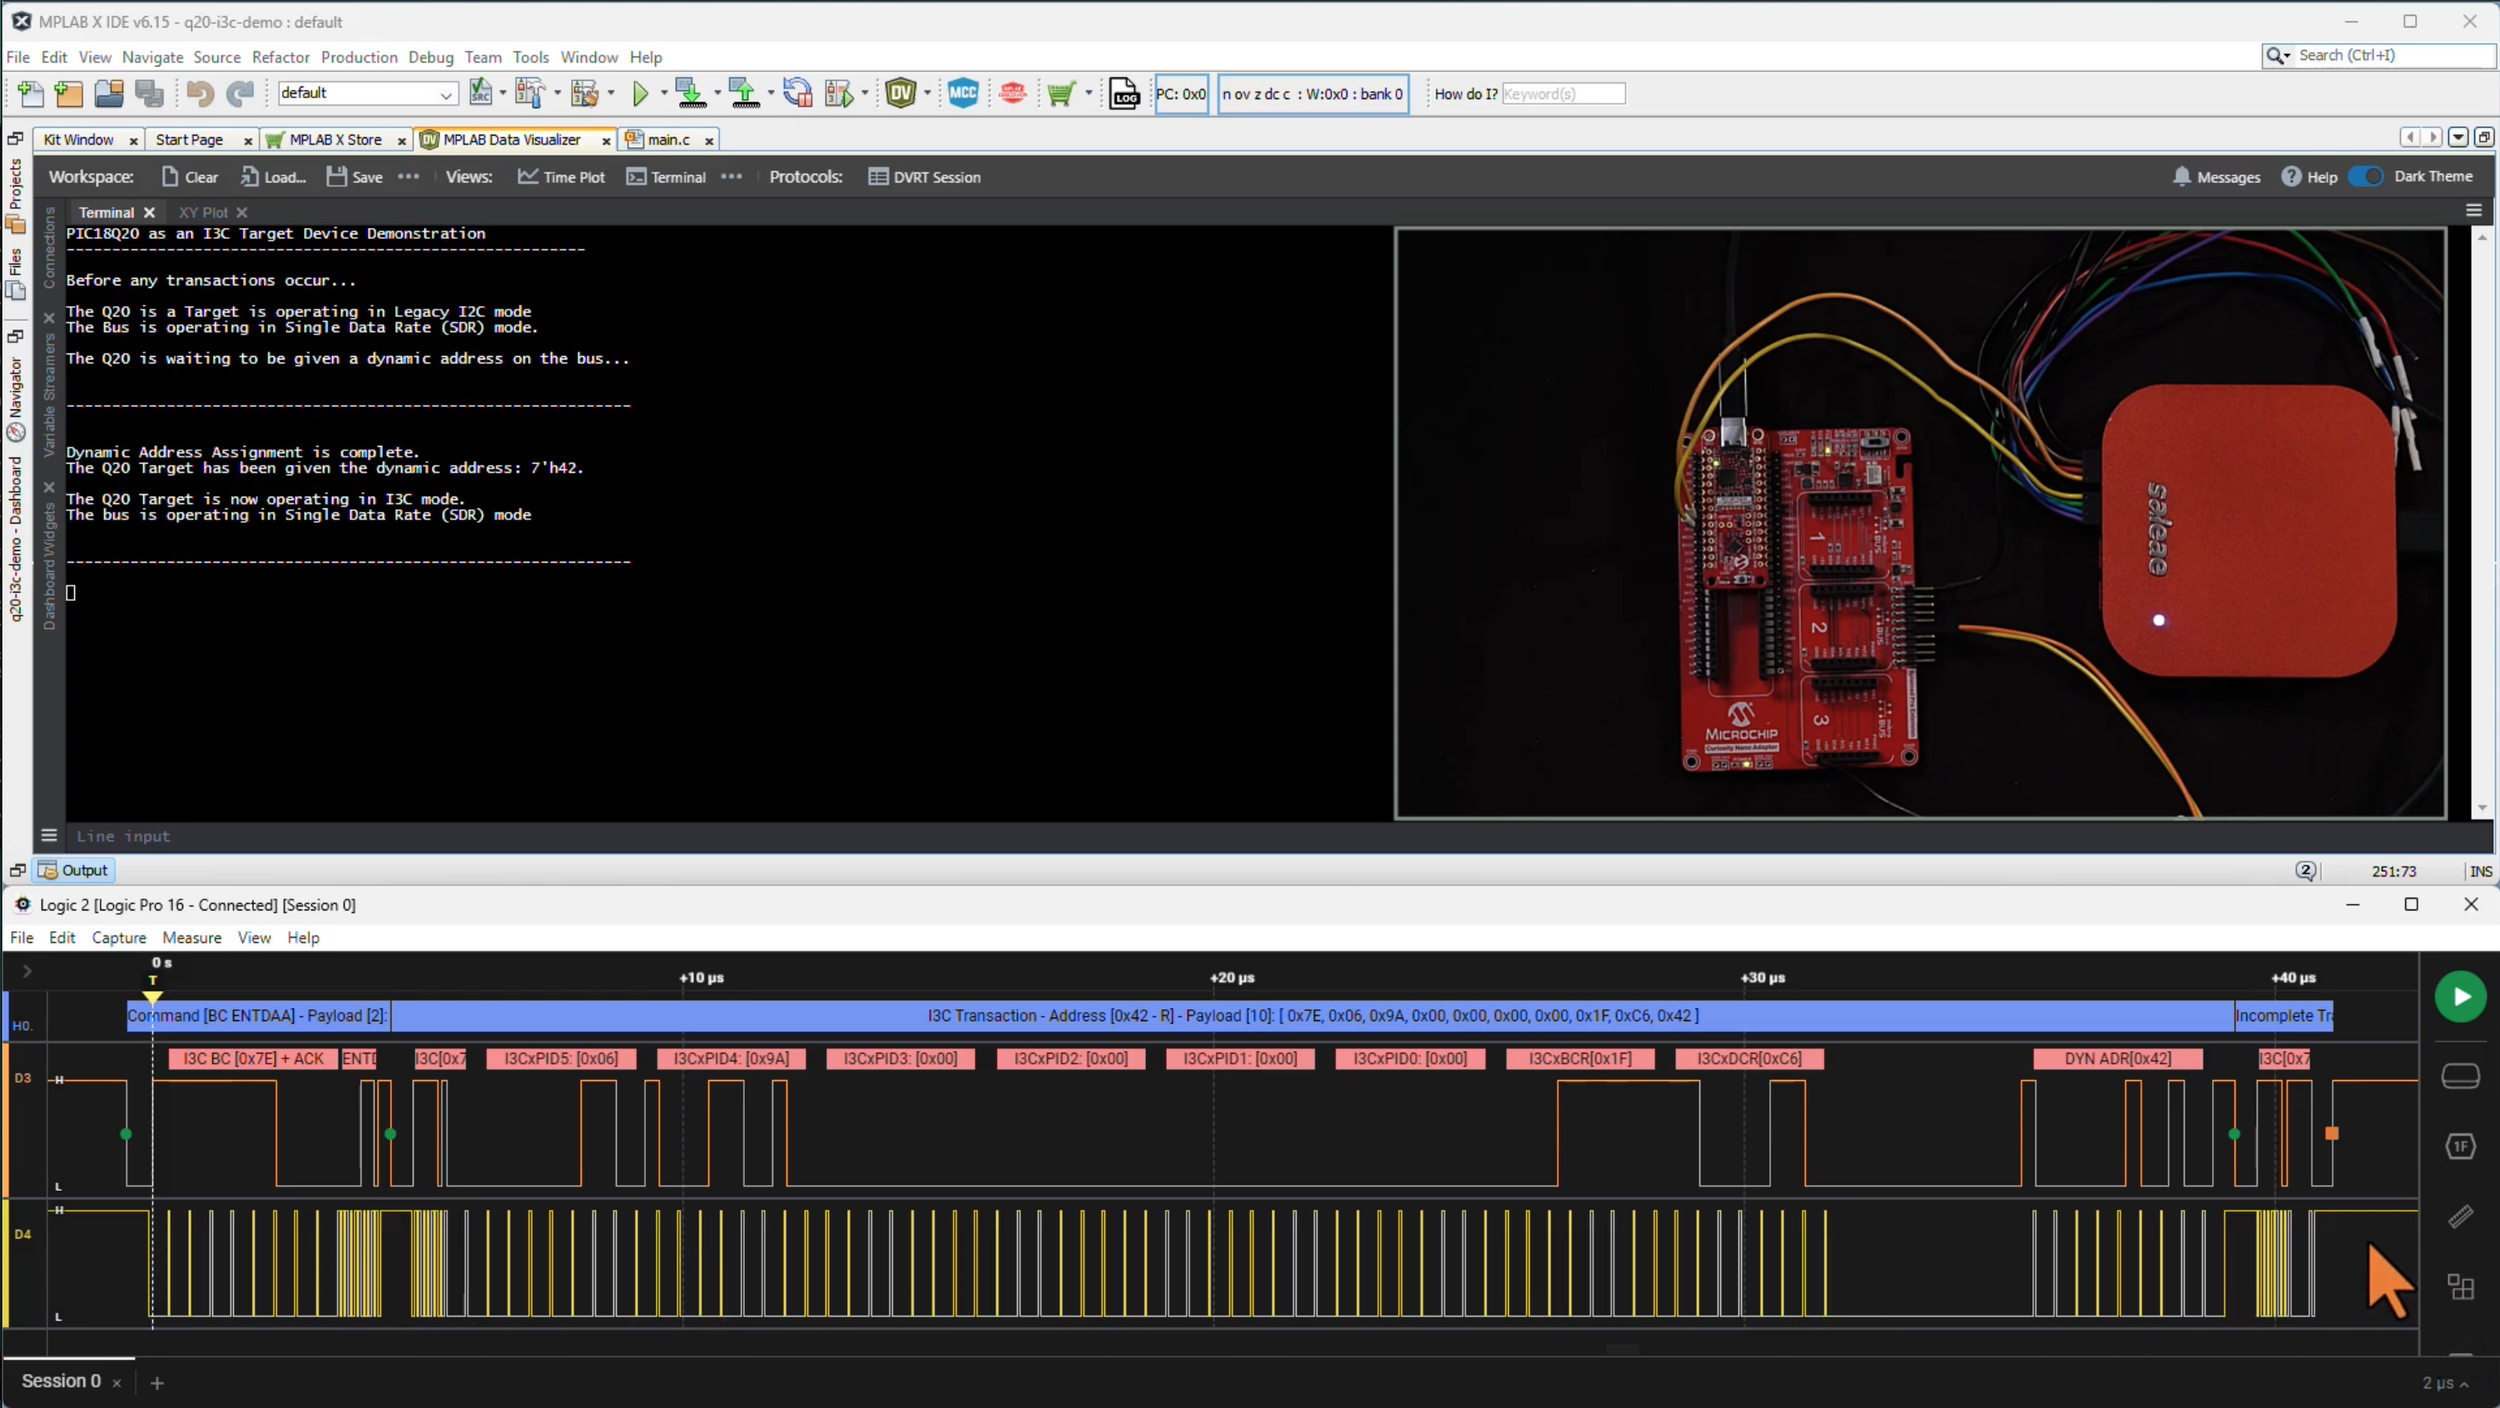This screenshot has height=1408, width=2500.
Task: Expand Data Visualizer hamburger menu
Action: pyautogui.click(x=2473, y=211)
